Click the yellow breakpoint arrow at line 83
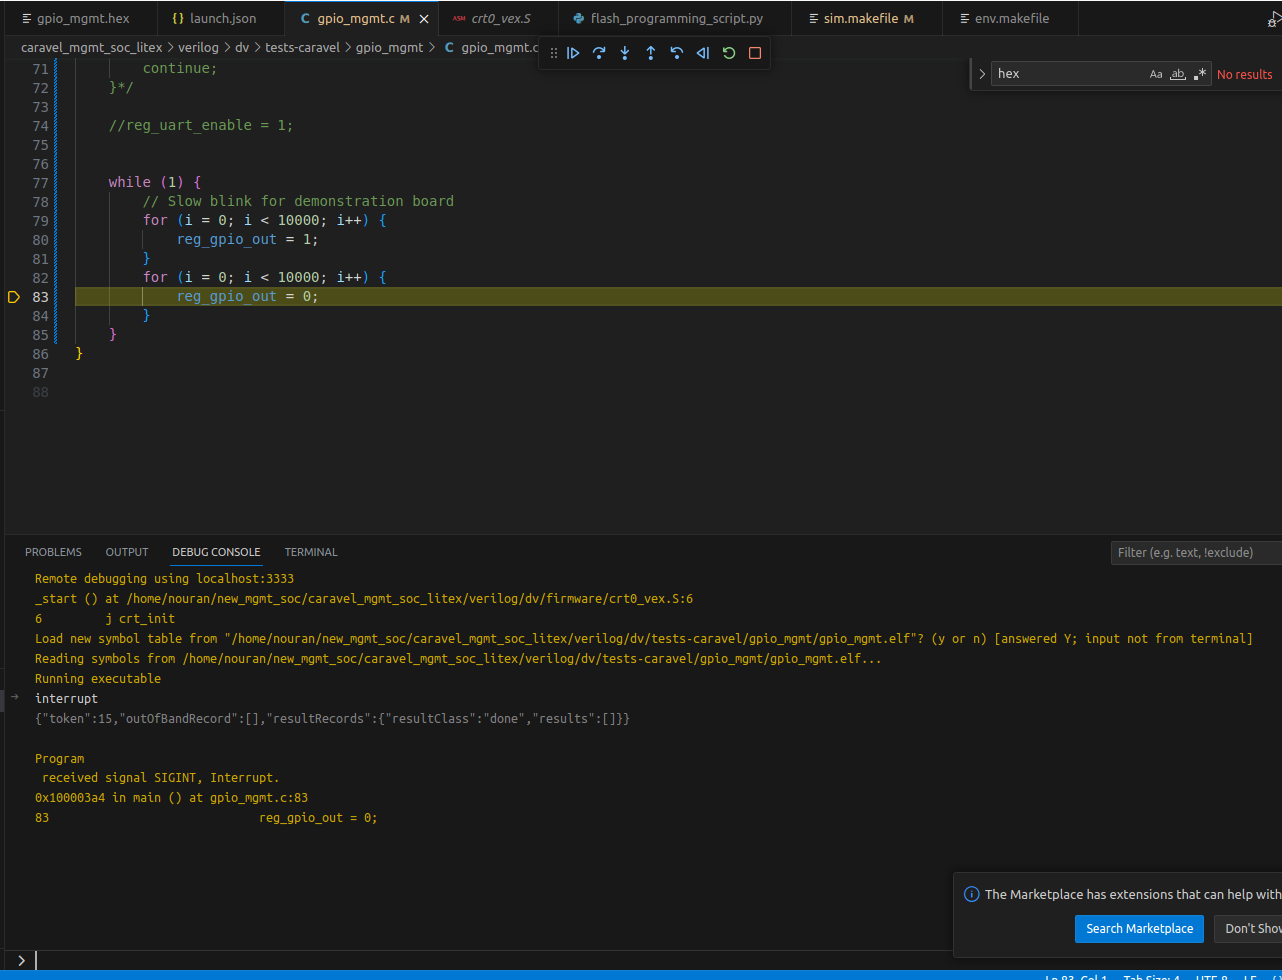Screen dimensions: 1282x980 [14, 296]
